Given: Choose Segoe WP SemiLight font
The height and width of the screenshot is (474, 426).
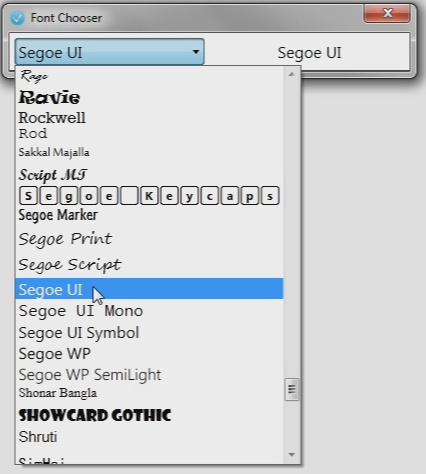Looking at the screenshot, I should [x=149, y=375].
